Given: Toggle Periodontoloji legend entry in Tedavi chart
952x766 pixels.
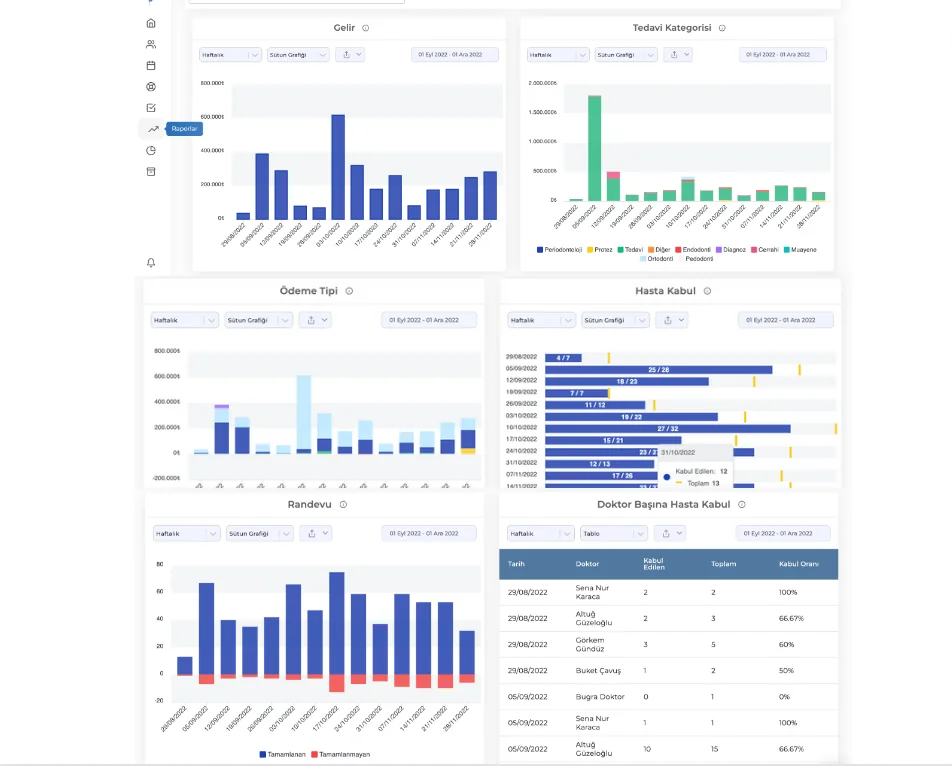Looking at the screenshot, I should [559, 249].
